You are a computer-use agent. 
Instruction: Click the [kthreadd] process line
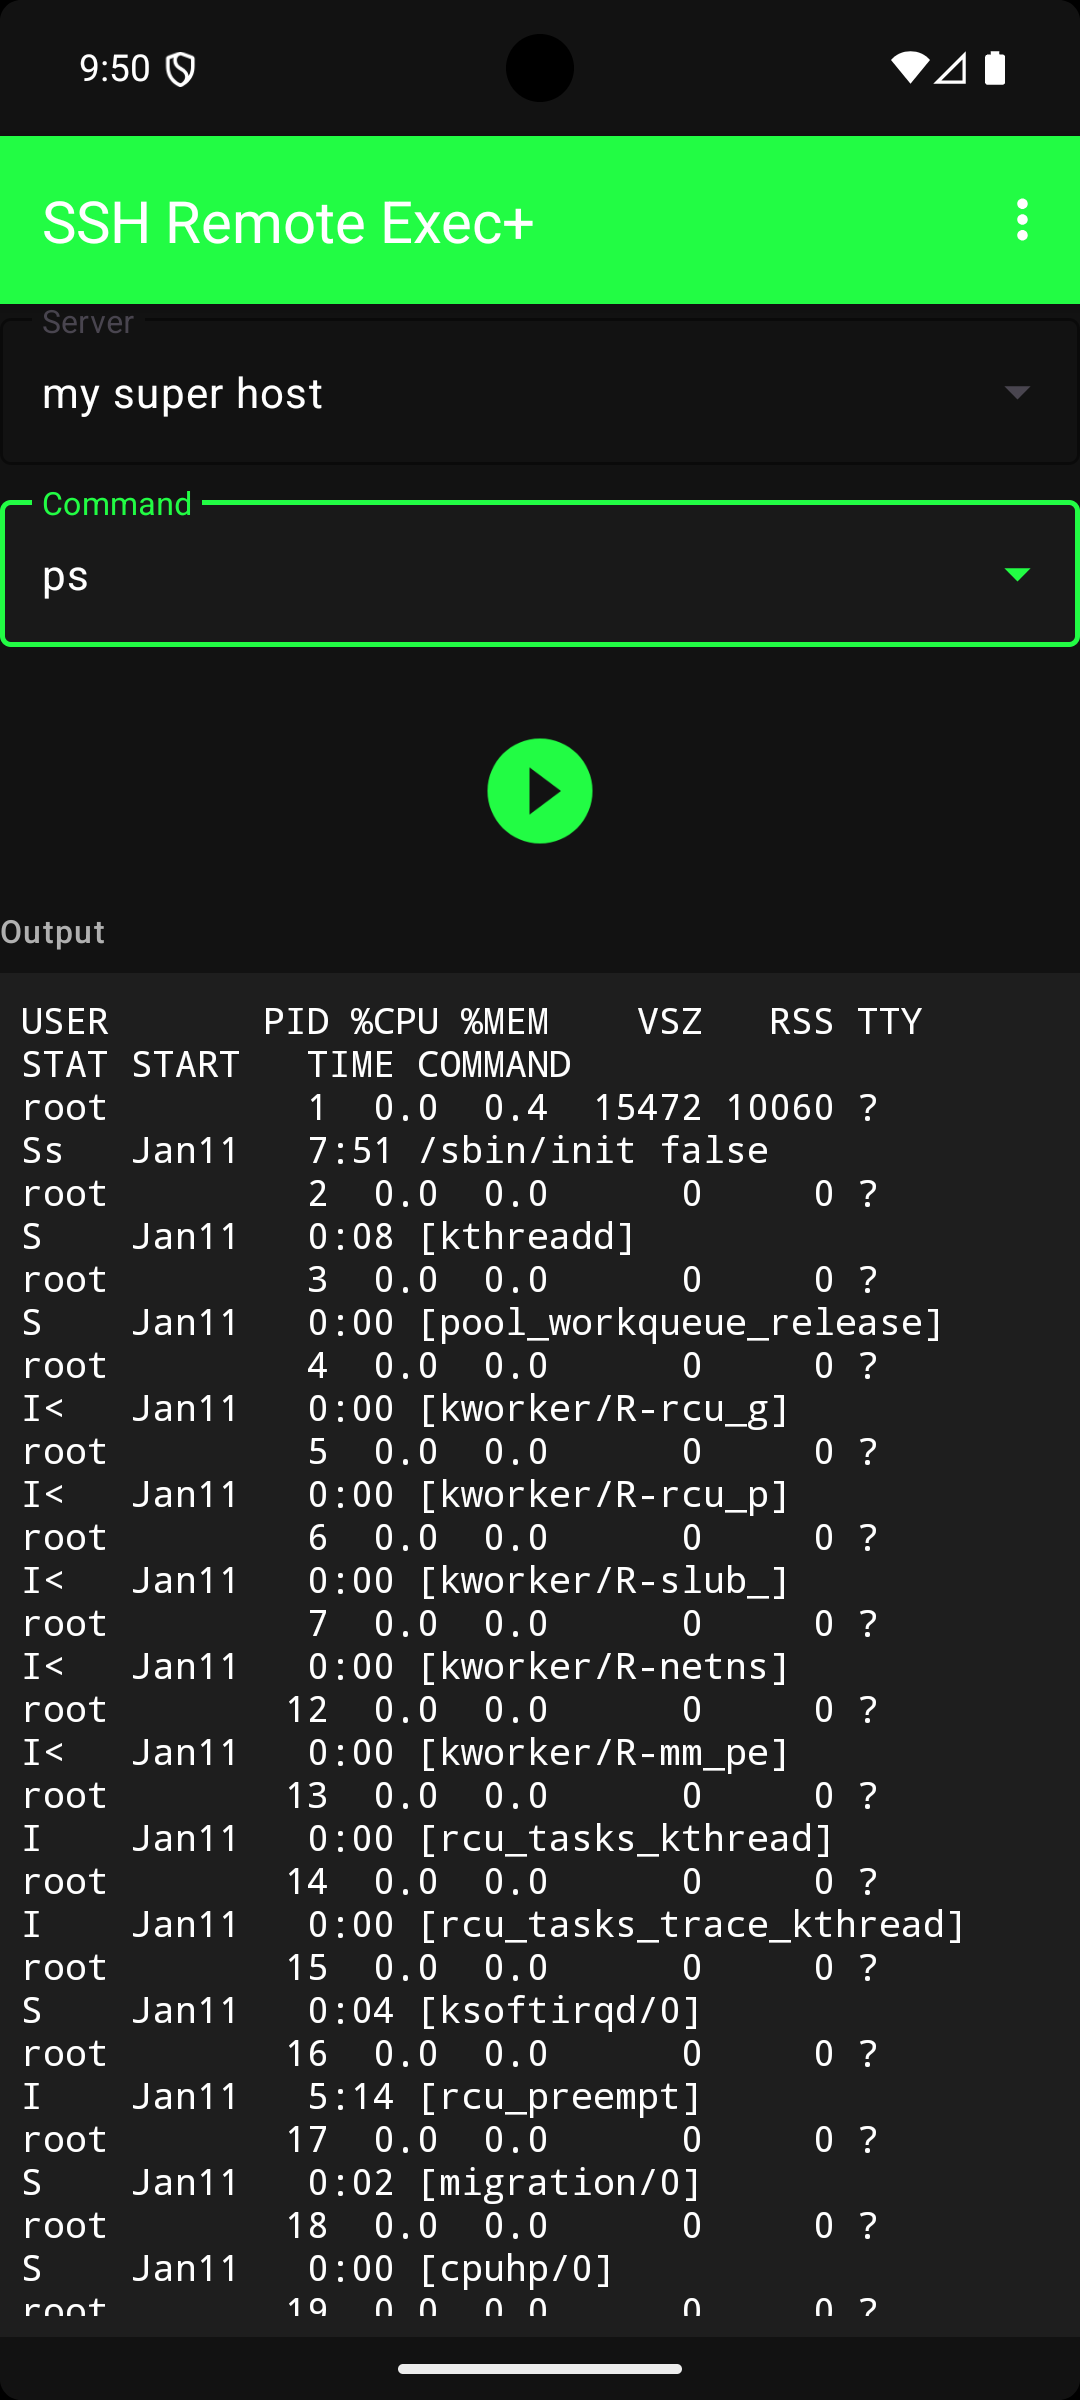tap(526, 1236)
